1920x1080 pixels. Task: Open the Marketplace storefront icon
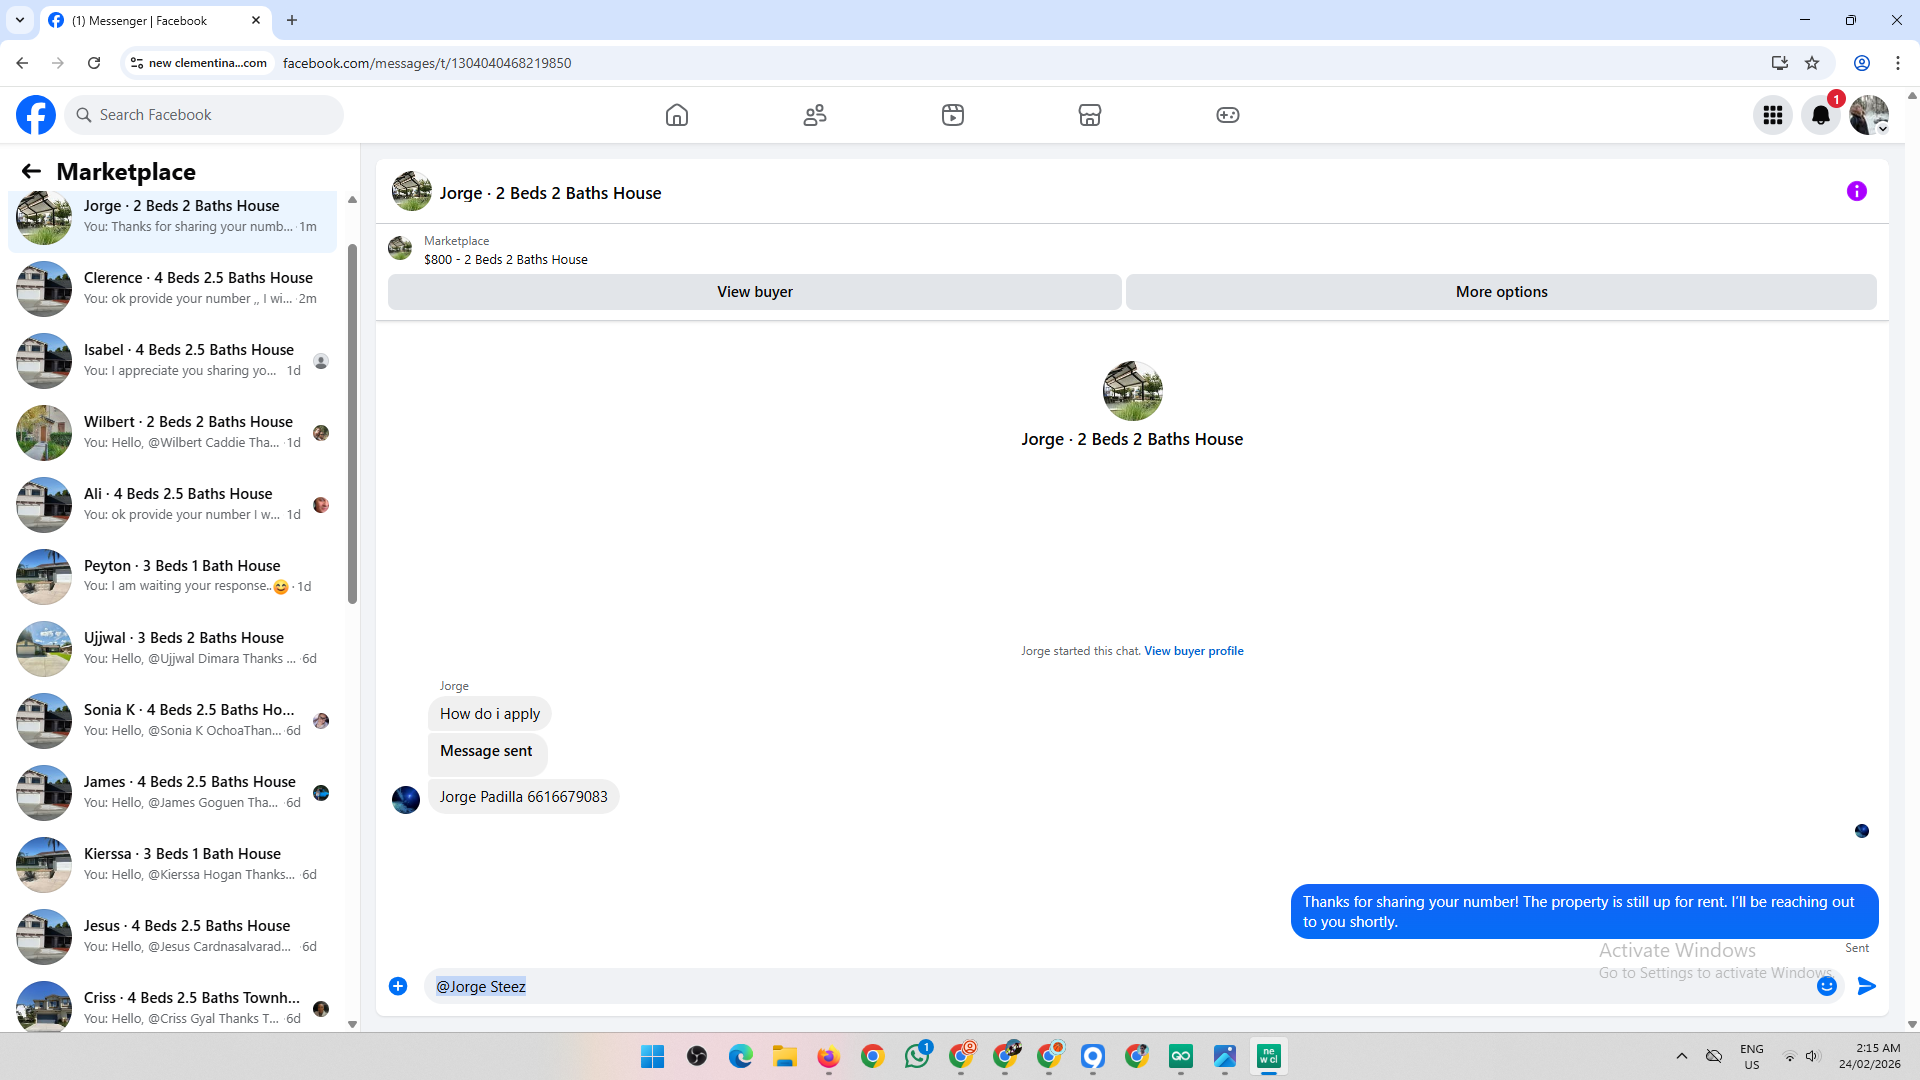1090,115
